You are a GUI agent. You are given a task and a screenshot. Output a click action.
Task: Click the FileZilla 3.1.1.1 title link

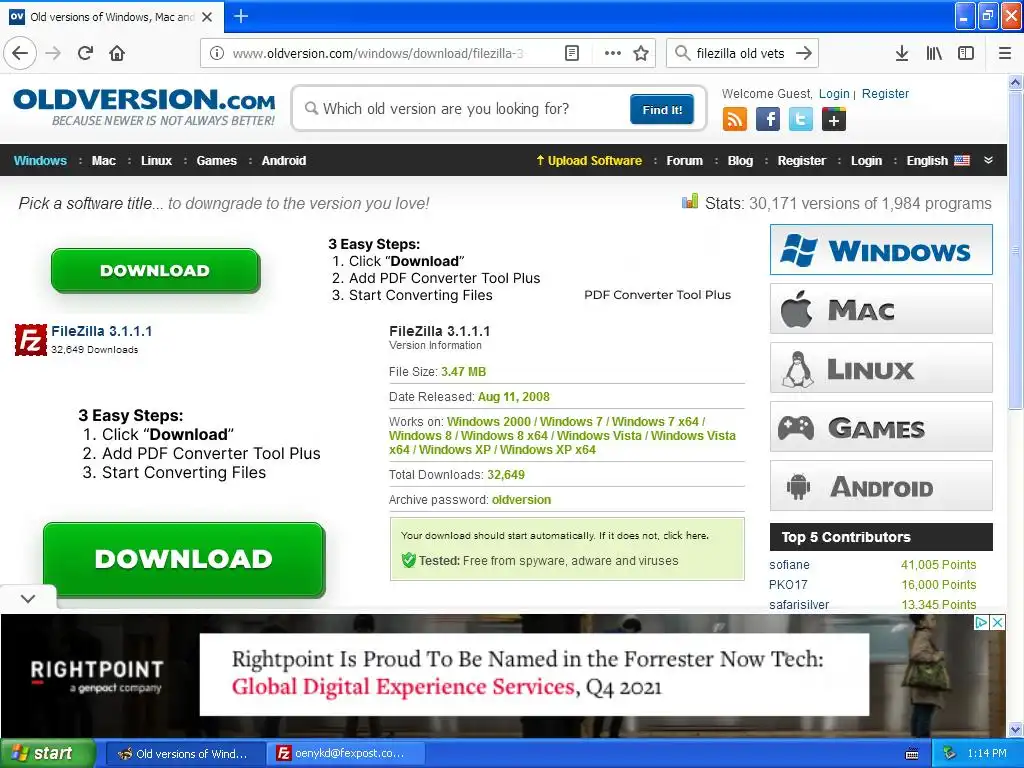[x=102, y=331]
